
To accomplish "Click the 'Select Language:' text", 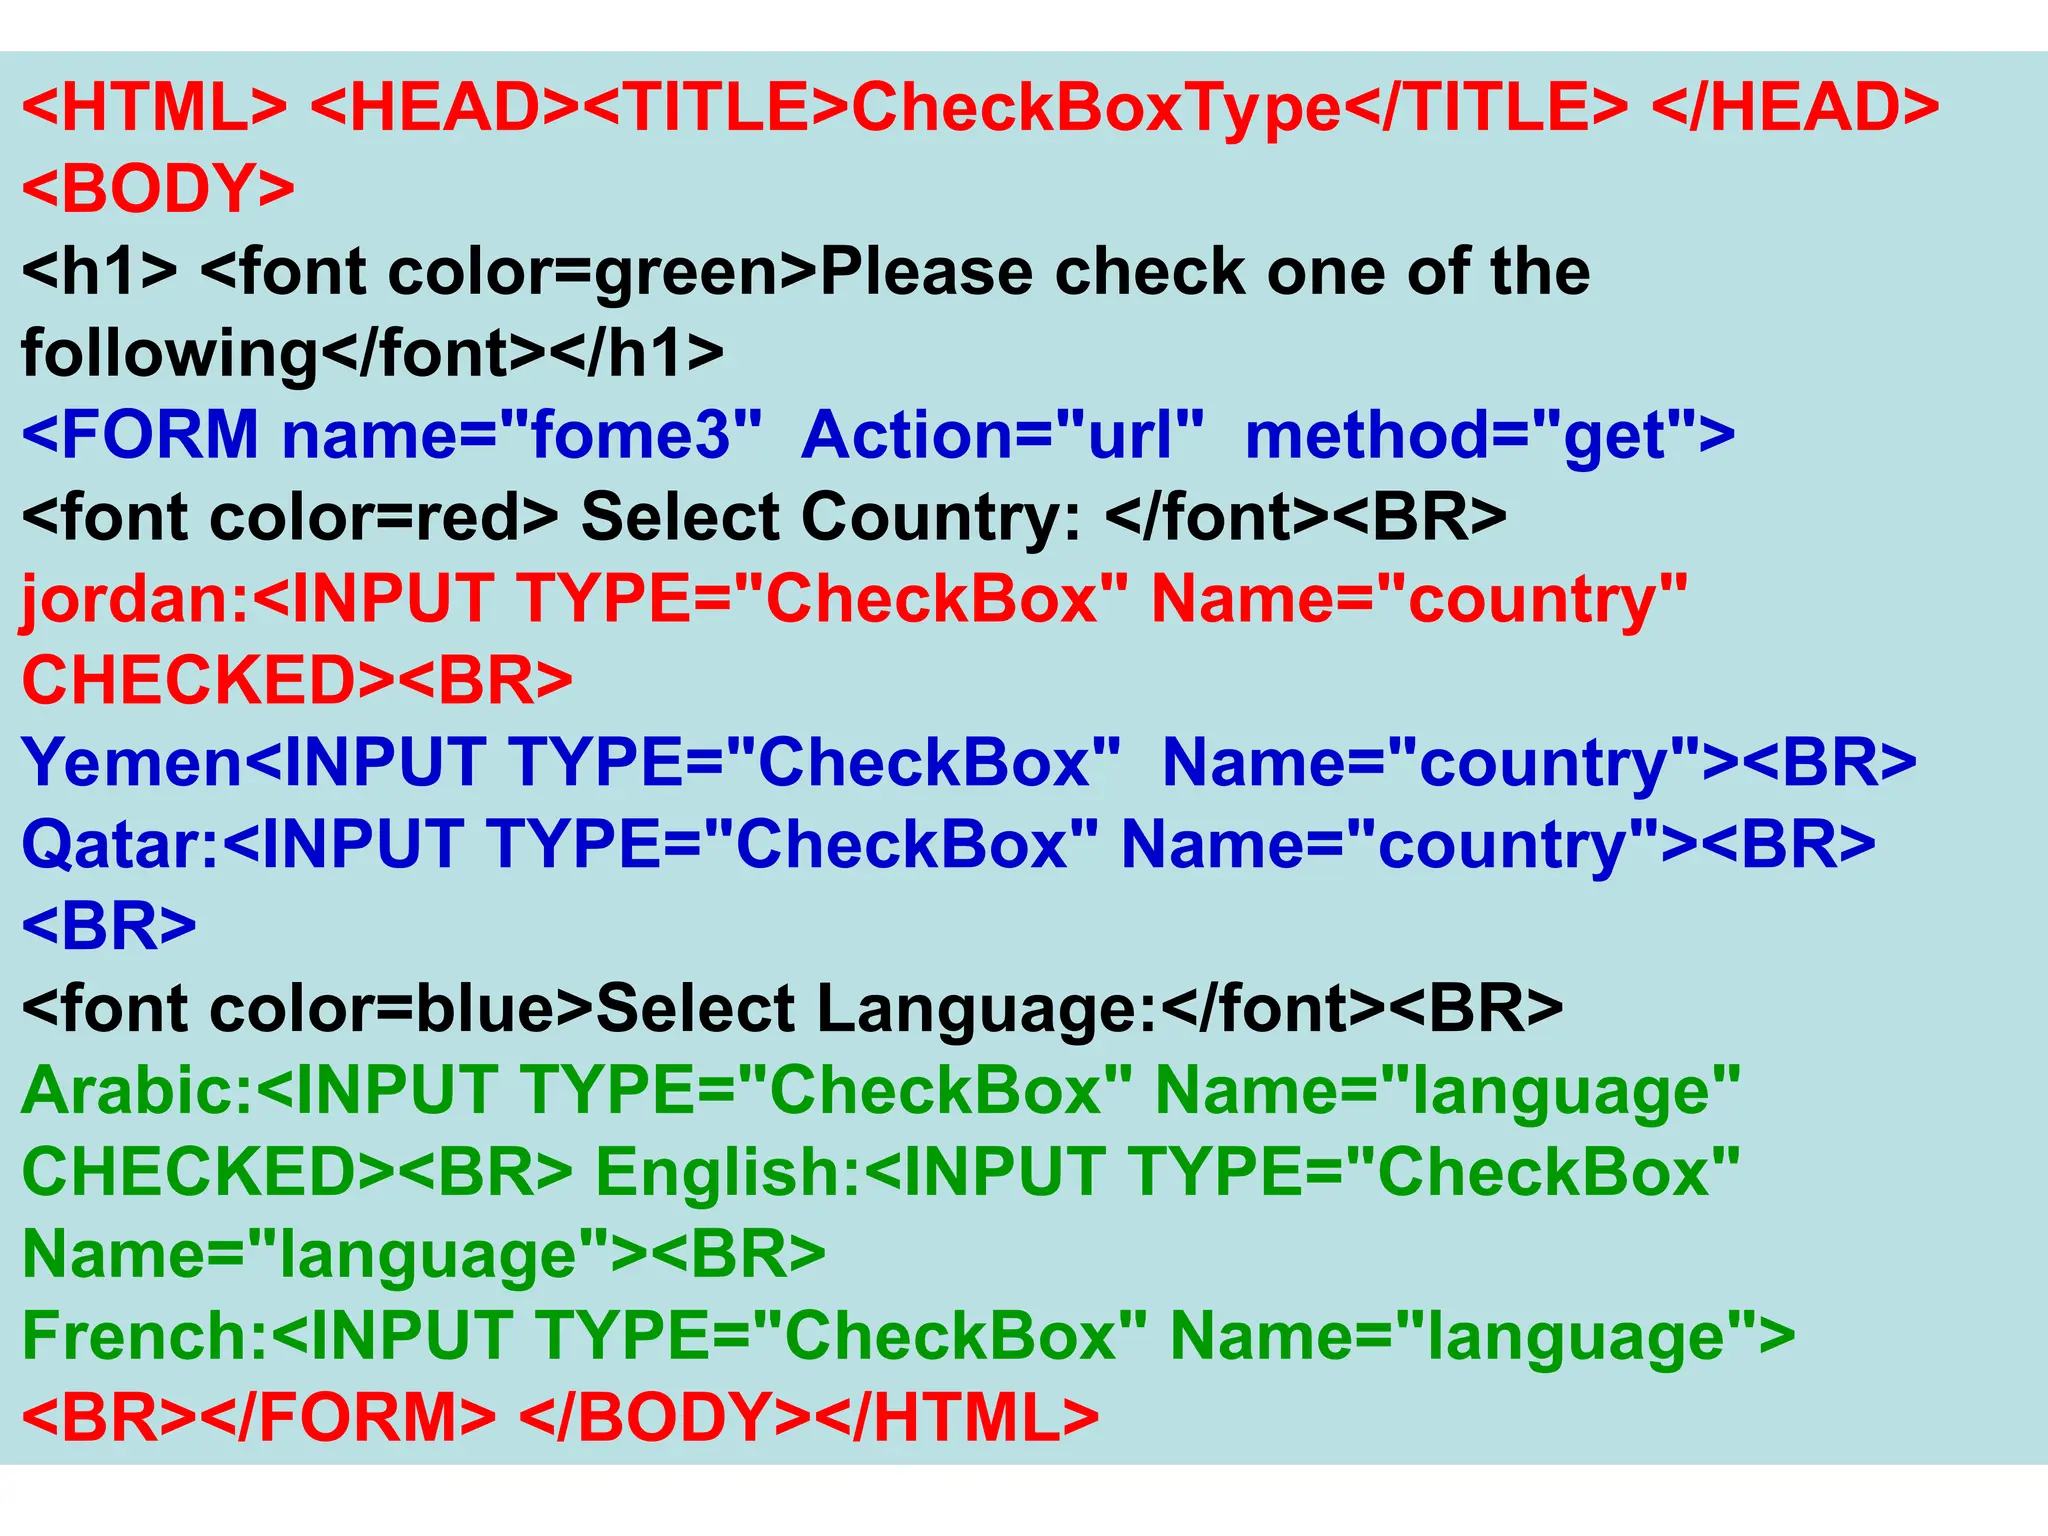I will click(x=876, y=1008).
